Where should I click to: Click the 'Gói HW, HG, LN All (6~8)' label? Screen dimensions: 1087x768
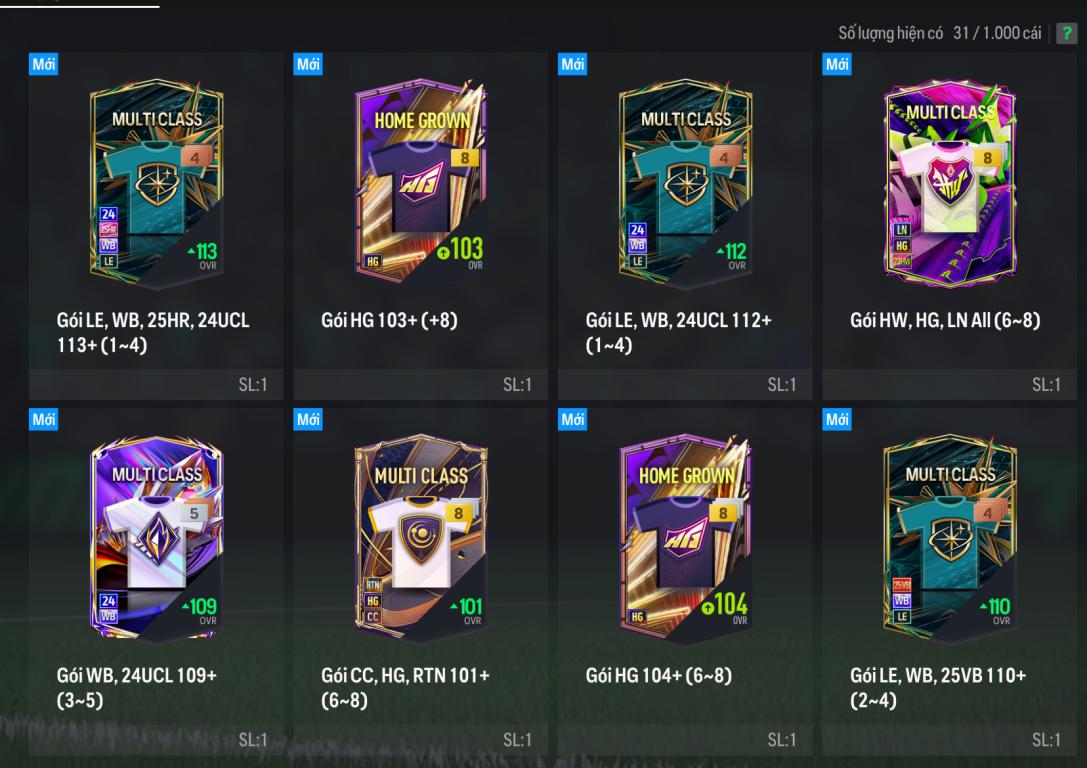click(945, 320)
